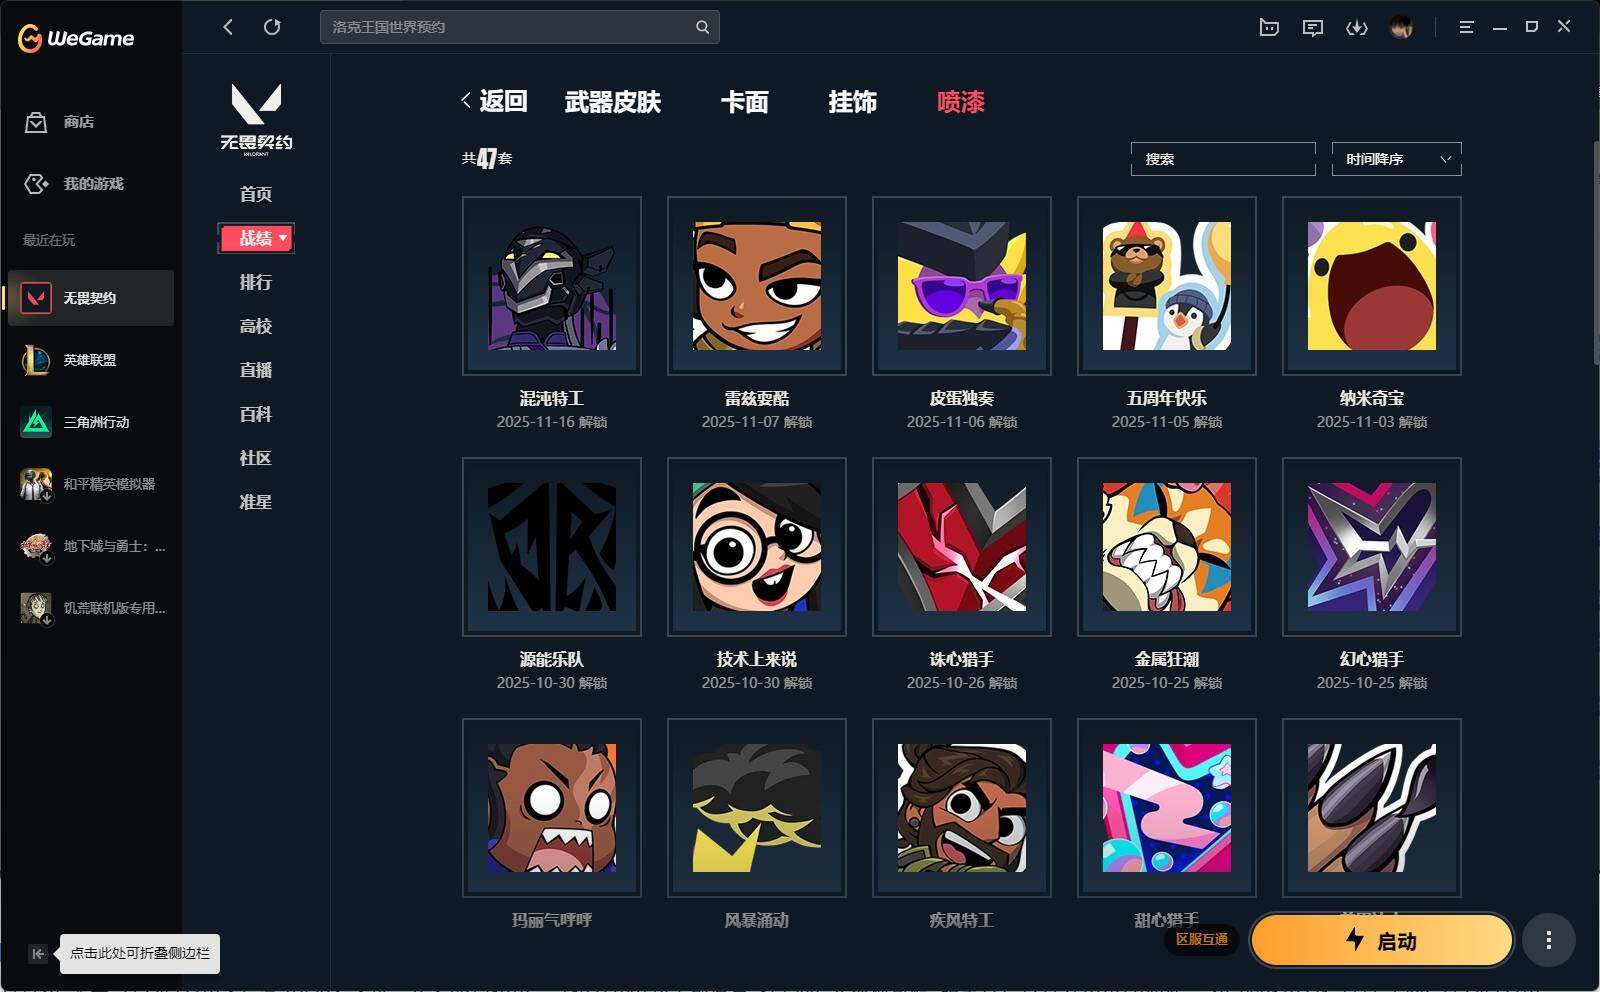The image size is (1600, 992).
Task: Click the vertical scrollbar on the right
Action: [1595, 252]
